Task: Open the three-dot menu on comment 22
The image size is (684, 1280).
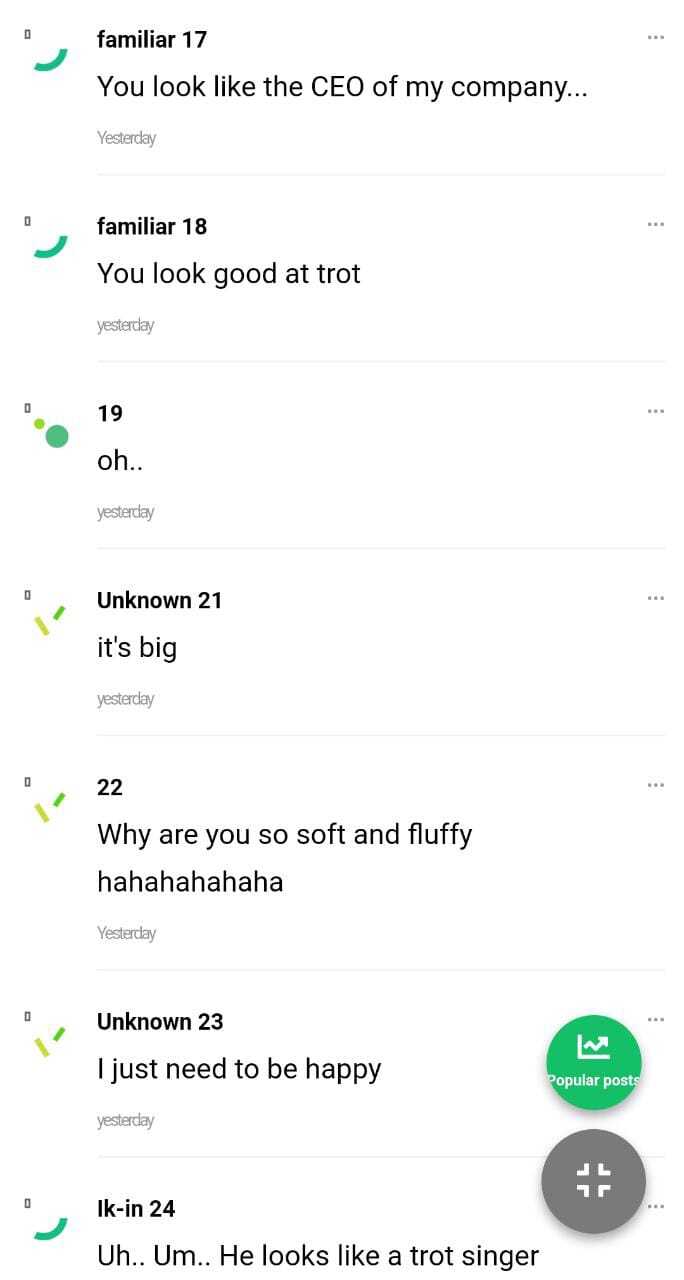Action: (655, 785)
